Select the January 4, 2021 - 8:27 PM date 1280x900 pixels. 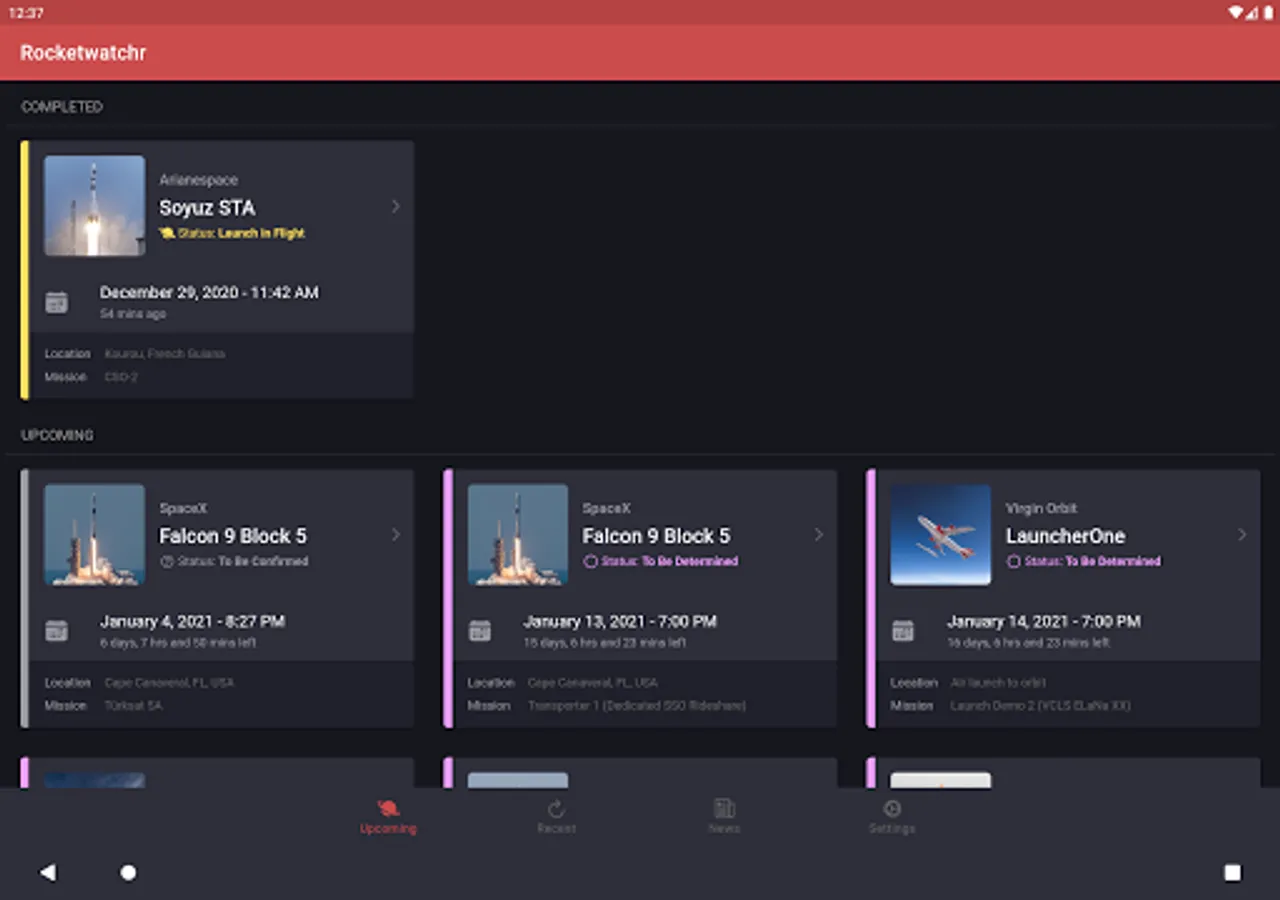[x=192, y=621]
